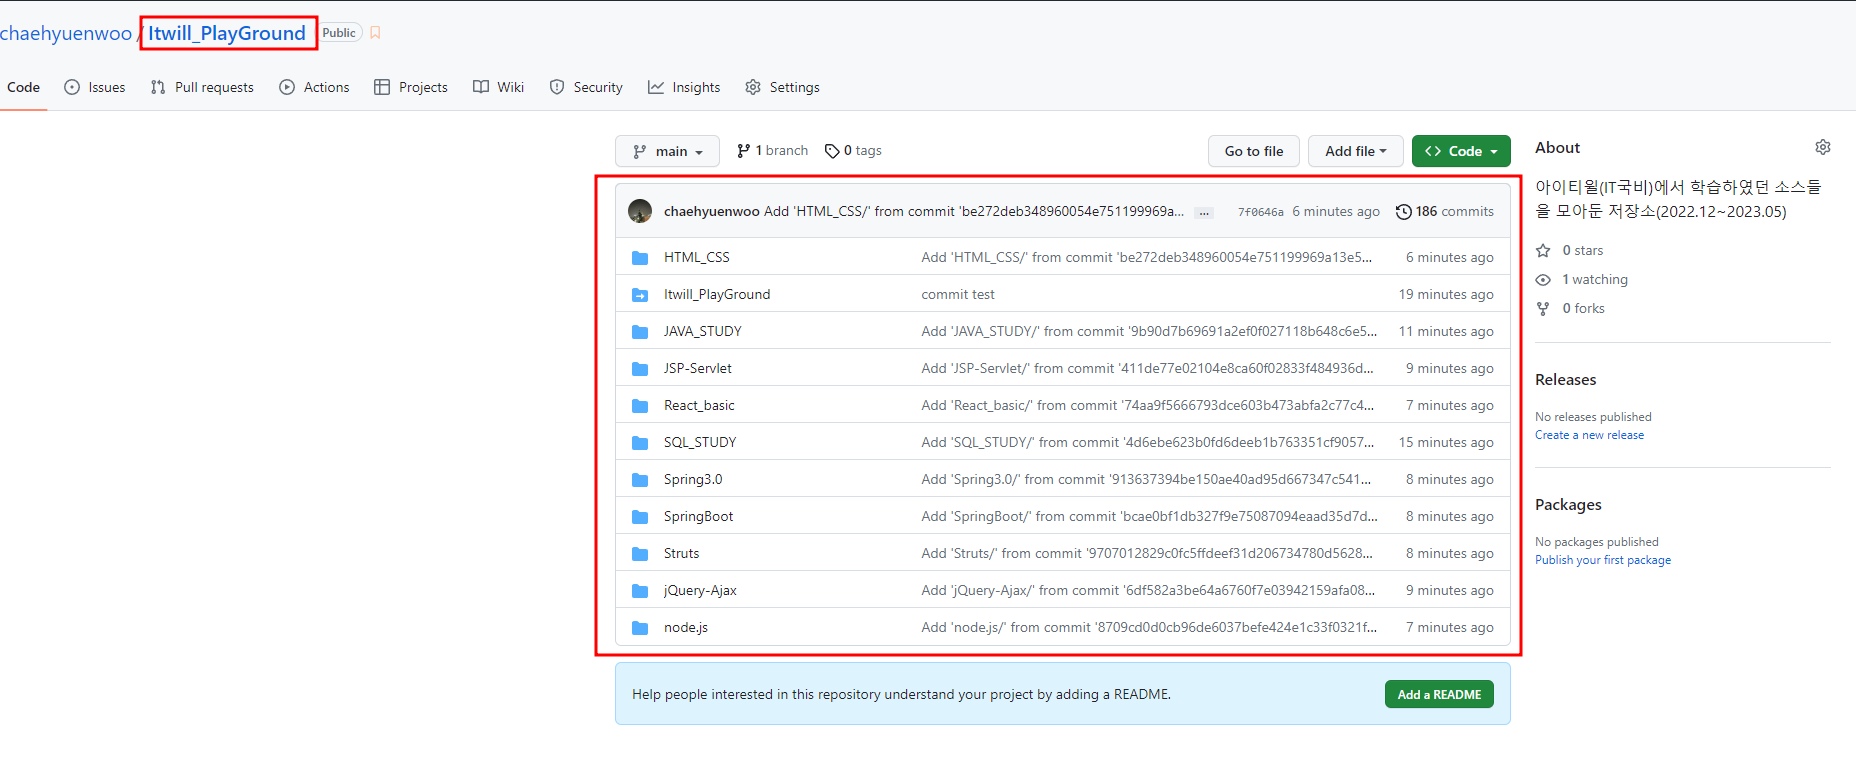Viewport: 1856px width, 758px height.
Task: Click the node.js folder icon
Action: tap(640, 628)
